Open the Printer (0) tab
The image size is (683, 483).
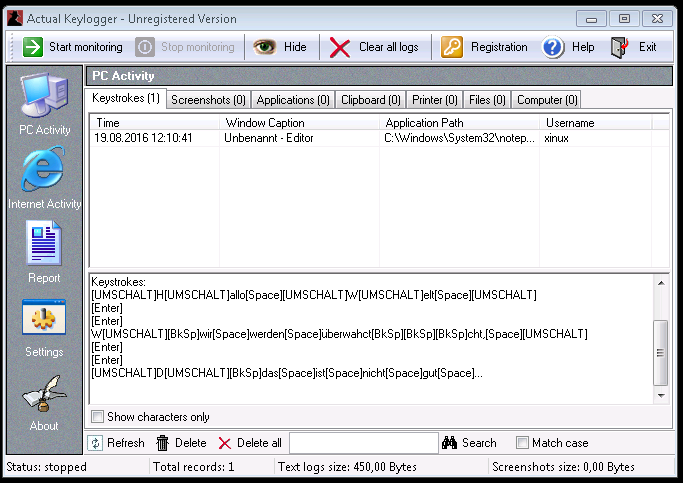pos(435,100)
